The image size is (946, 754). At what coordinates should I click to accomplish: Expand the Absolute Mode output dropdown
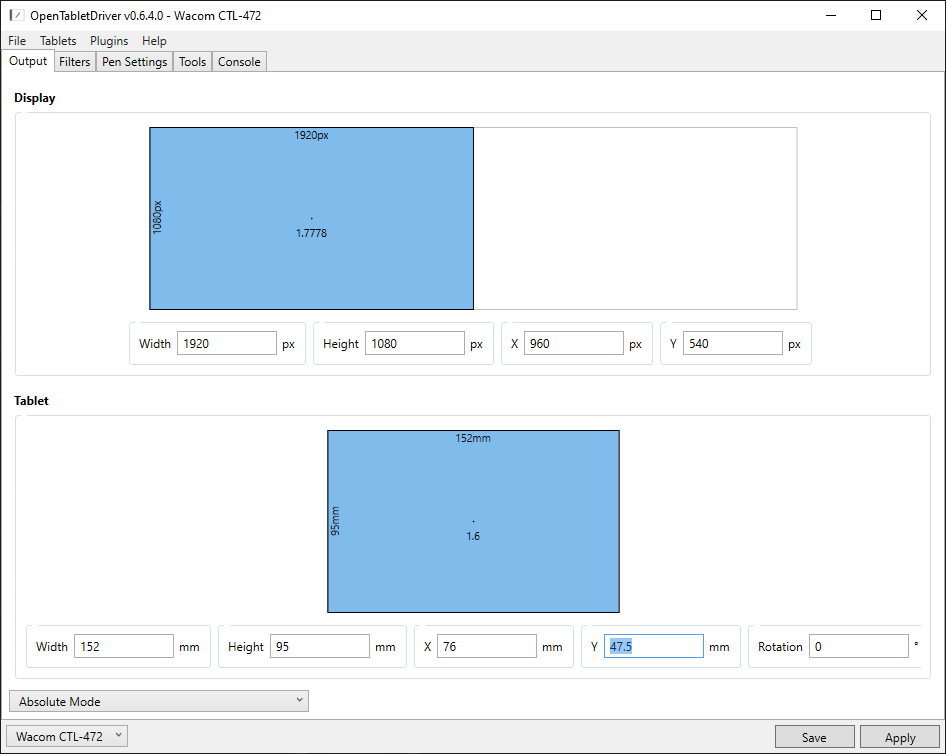158,701
